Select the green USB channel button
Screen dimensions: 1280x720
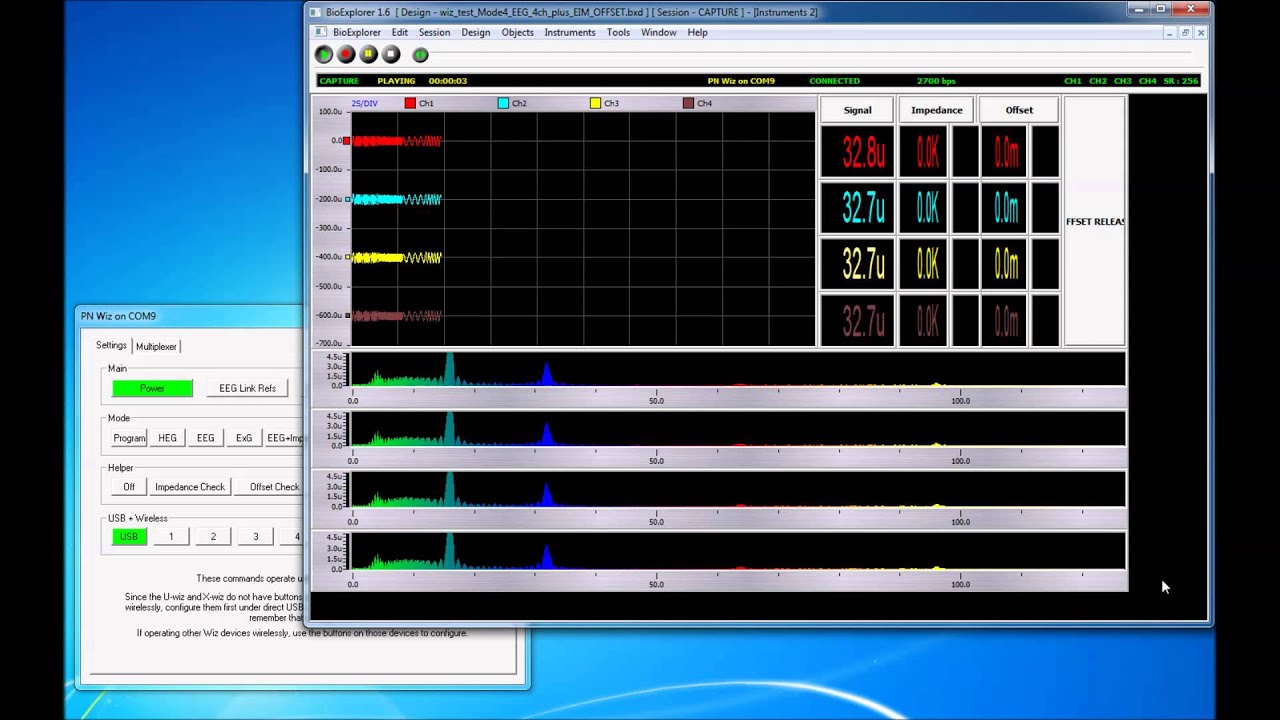(x=129, y=537)
